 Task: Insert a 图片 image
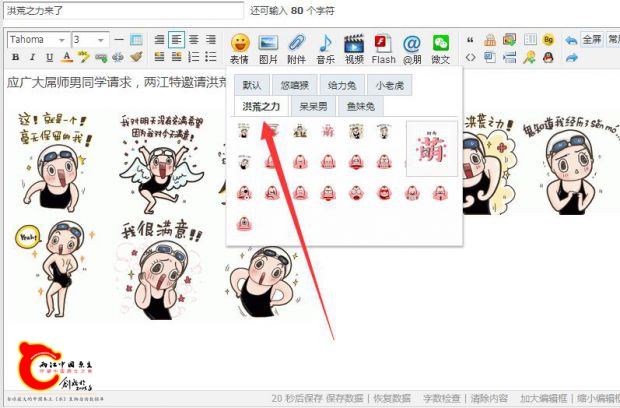pos(268,49)
